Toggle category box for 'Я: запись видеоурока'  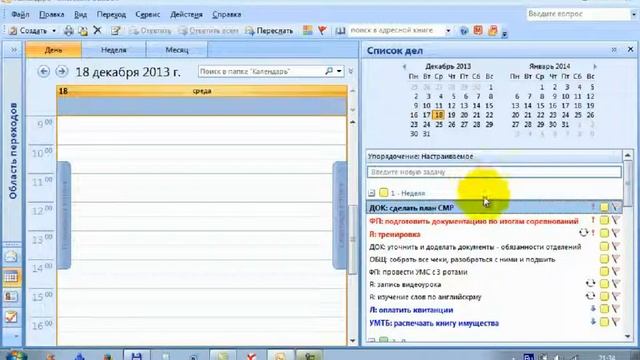(x=604, y=284)
